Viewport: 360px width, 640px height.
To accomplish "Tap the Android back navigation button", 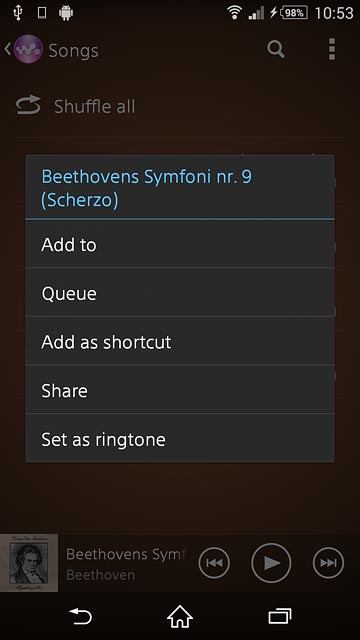I will [x=80, y=616].
